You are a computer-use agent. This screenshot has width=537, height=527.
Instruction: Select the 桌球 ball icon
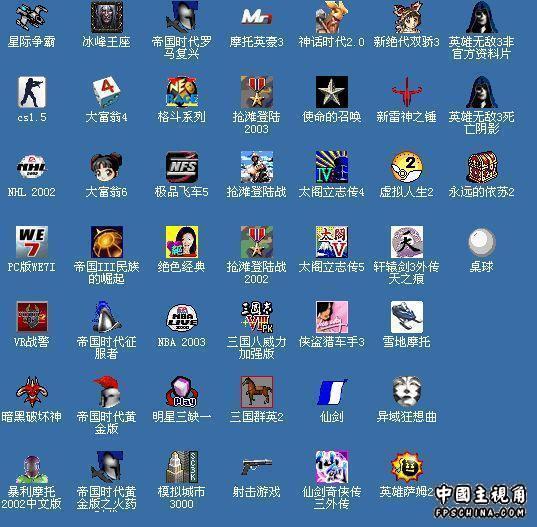[482, 242]
